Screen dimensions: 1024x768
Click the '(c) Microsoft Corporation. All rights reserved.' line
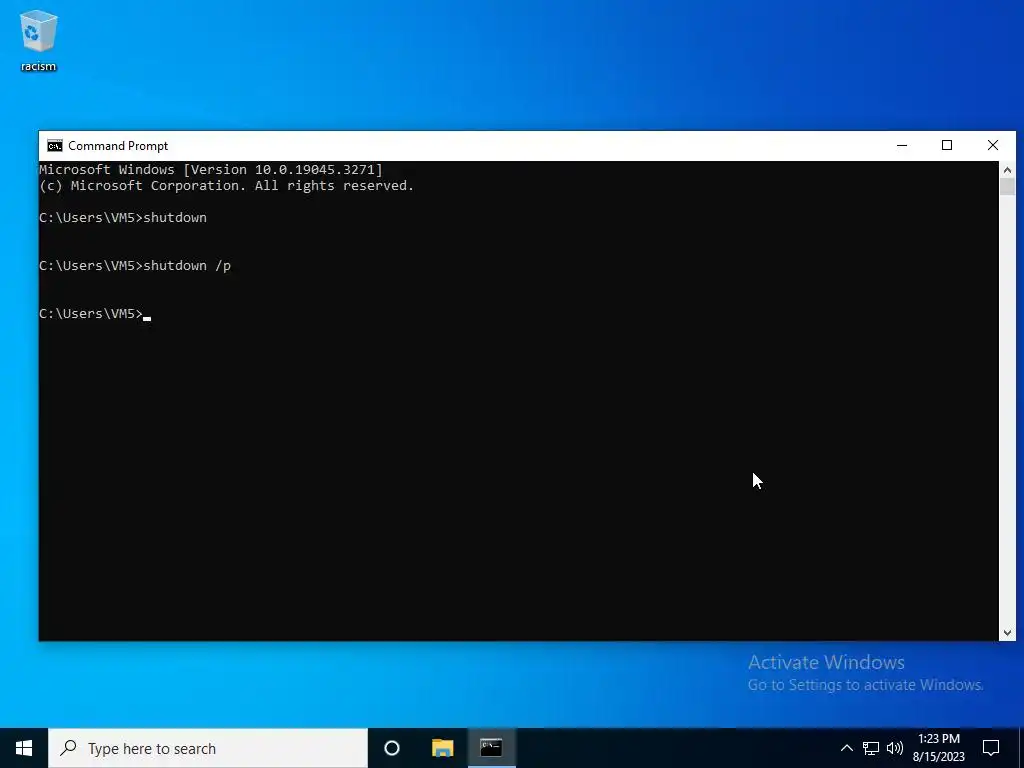coord(227,185)
